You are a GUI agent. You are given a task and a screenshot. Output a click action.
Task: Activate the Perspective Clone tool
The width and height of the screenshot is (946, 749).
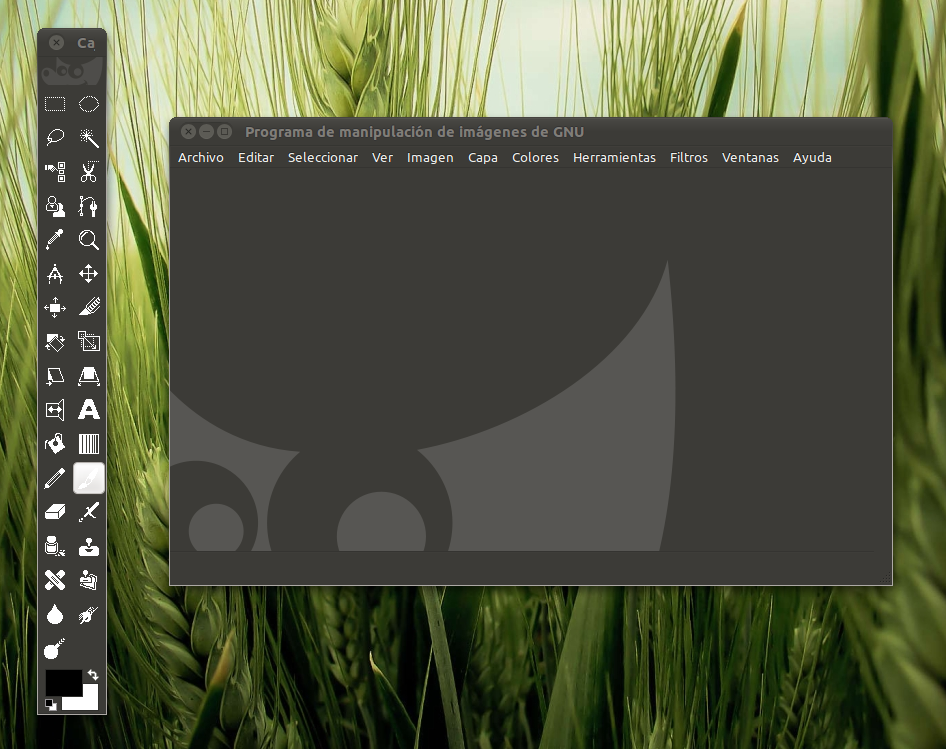pos(89,581)
